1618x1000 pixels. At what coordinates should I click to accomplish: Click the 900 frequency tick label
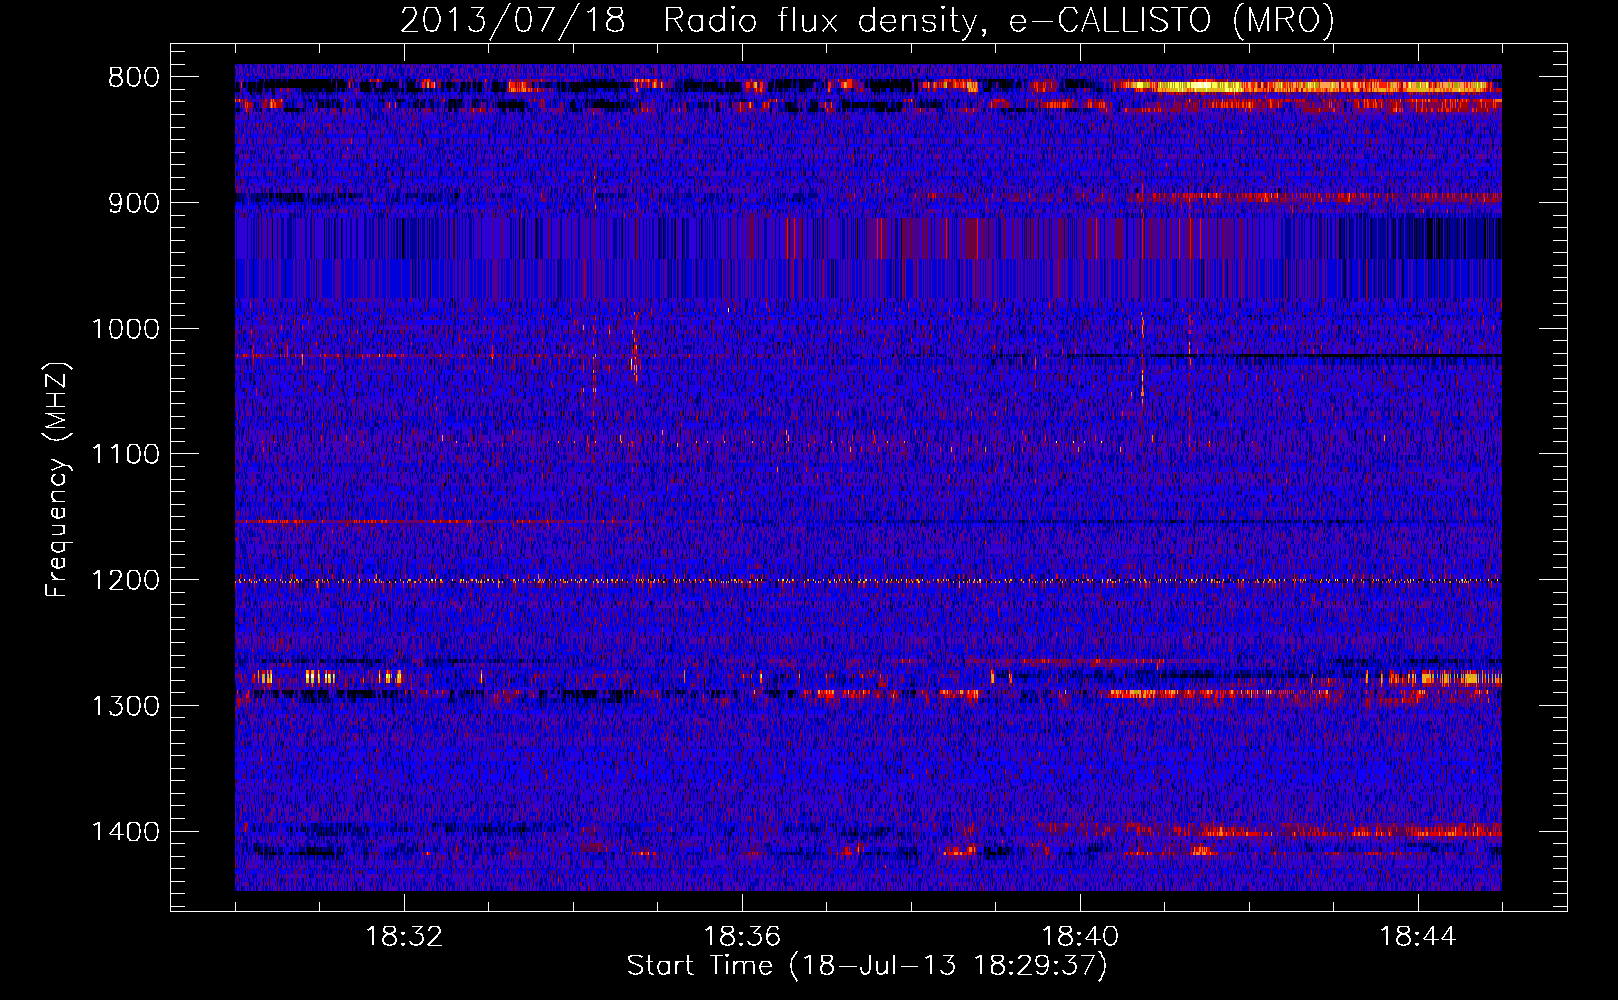133,203
